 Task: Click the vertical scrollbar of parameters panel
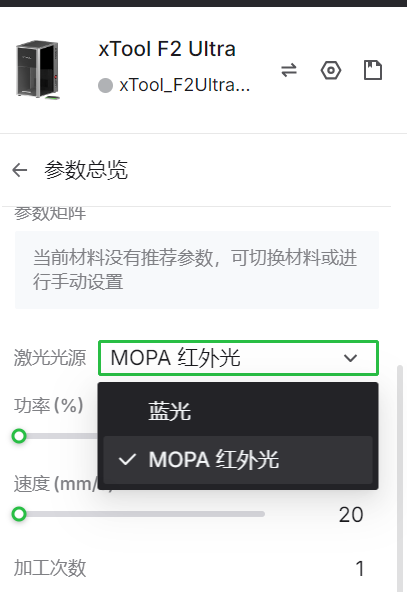pyautogui.click(x=400, y=478)
